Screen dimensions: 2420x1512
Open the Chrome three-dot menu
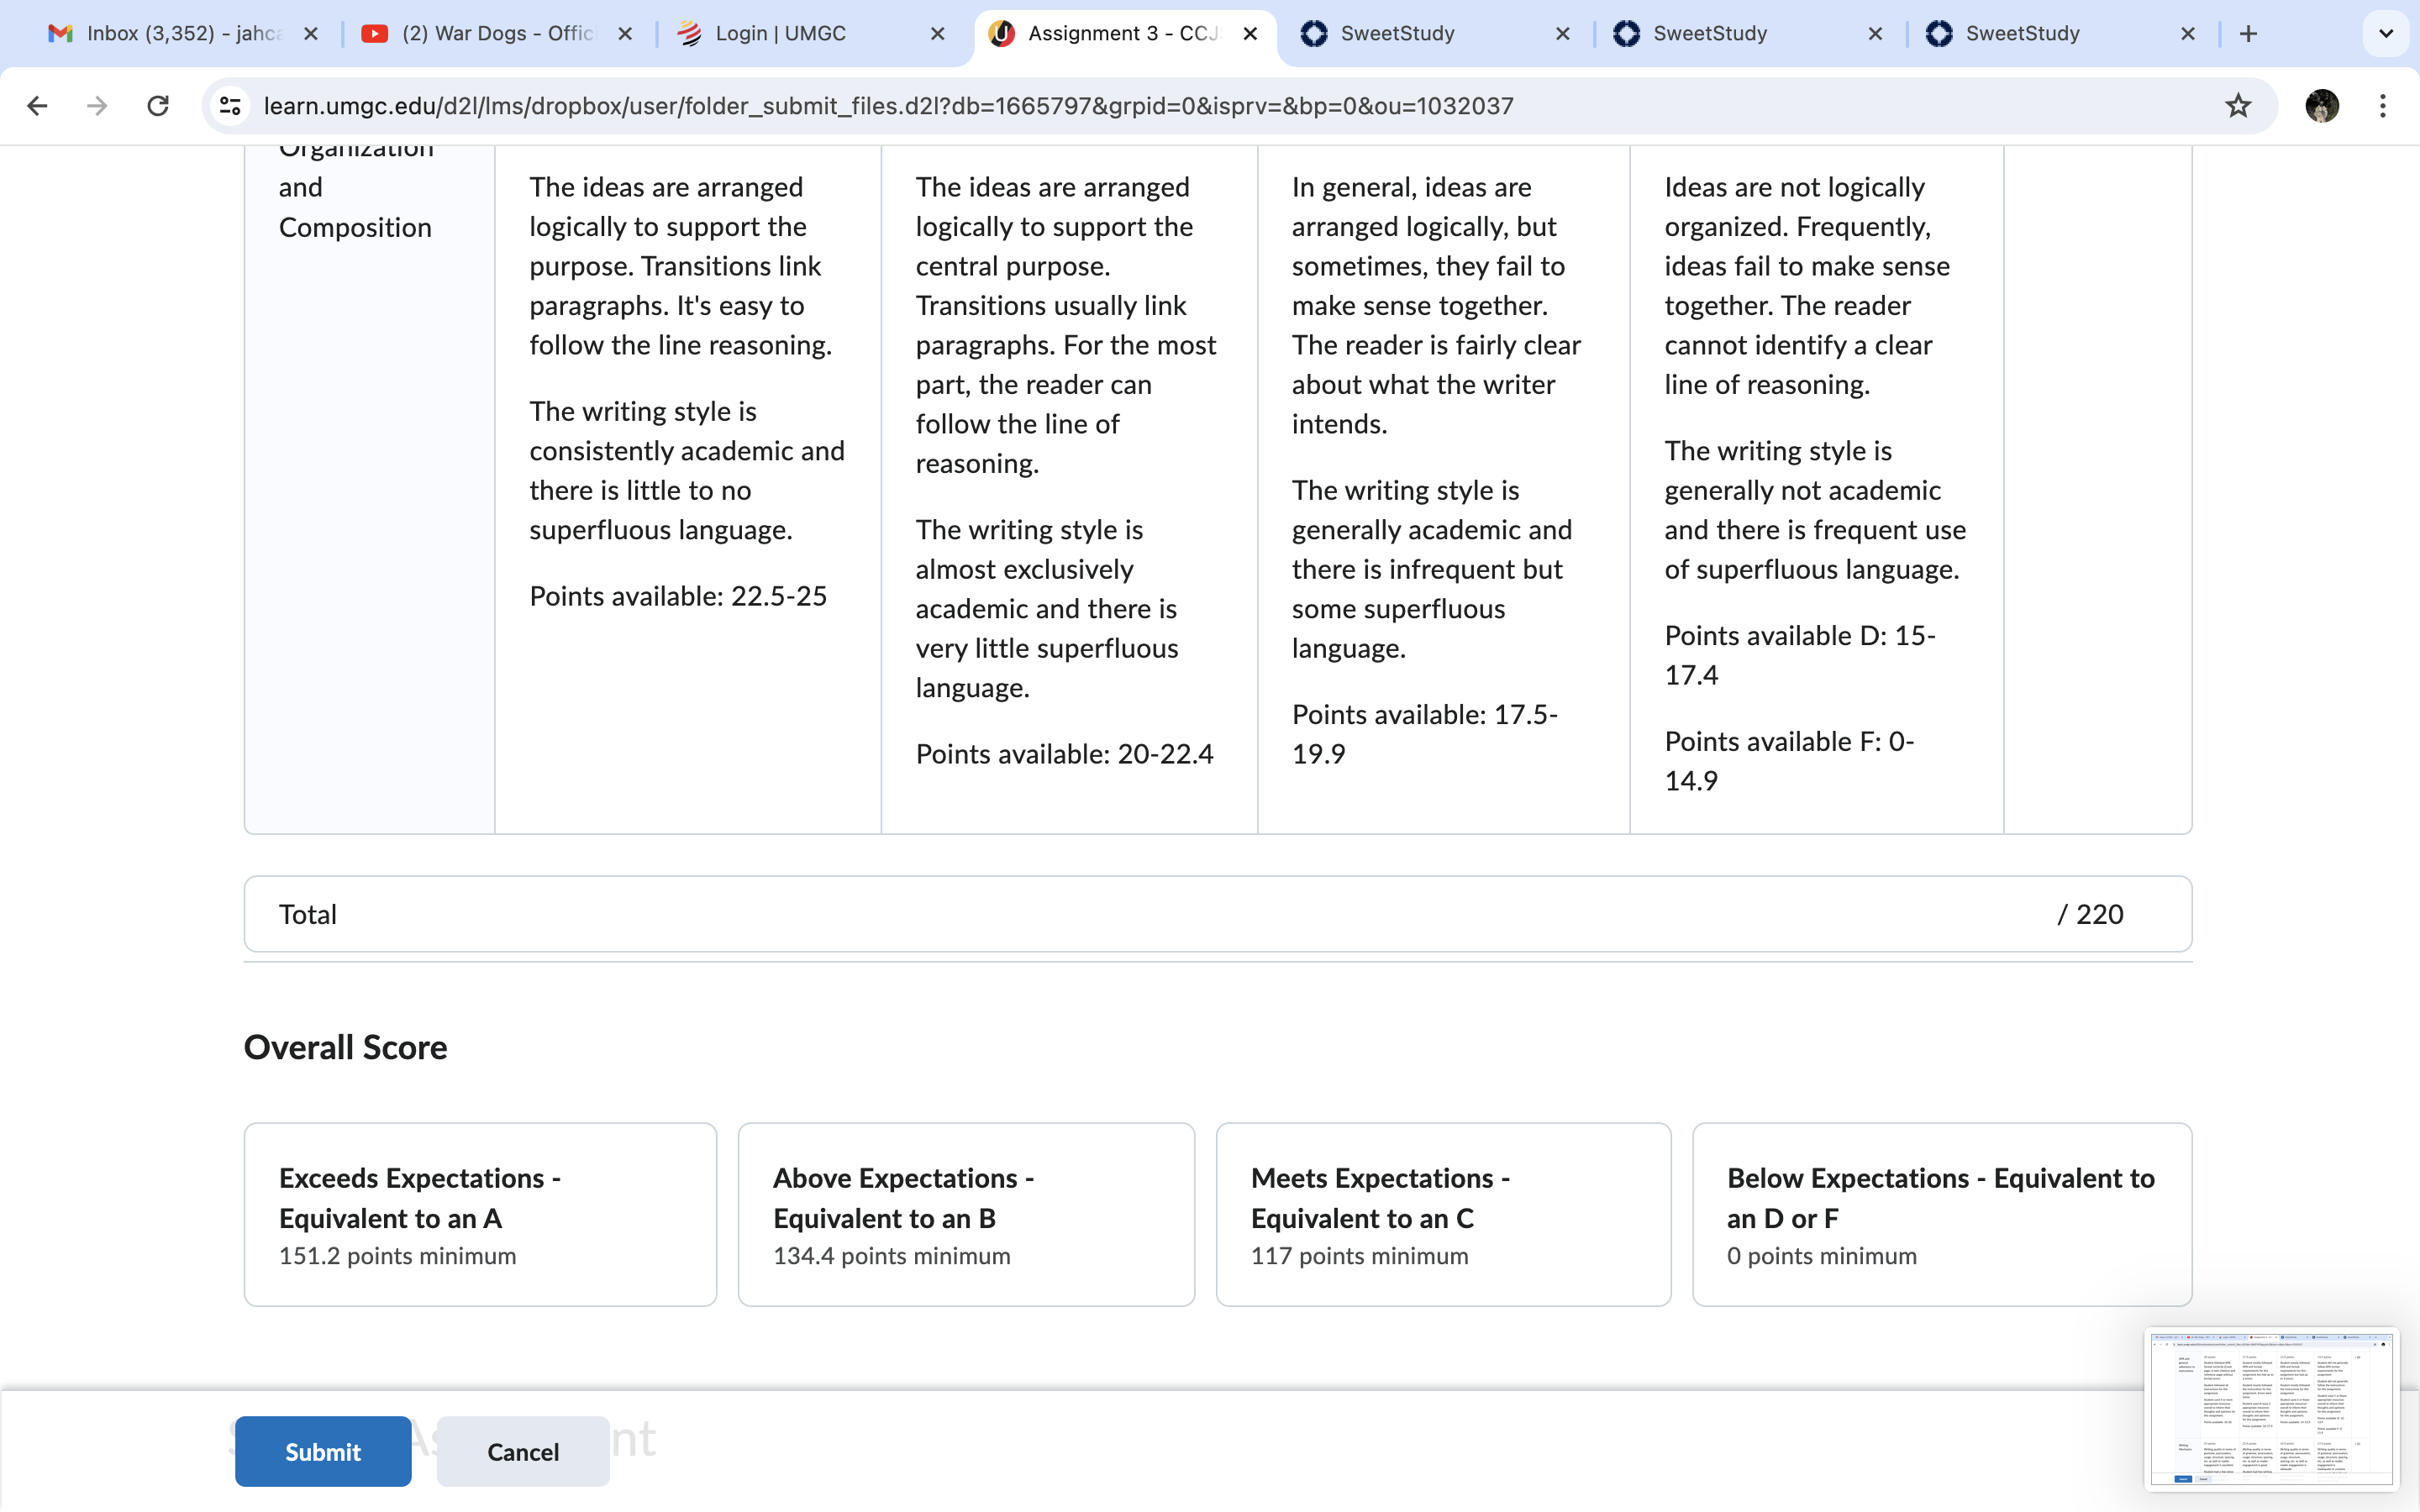pos(2383,106)
